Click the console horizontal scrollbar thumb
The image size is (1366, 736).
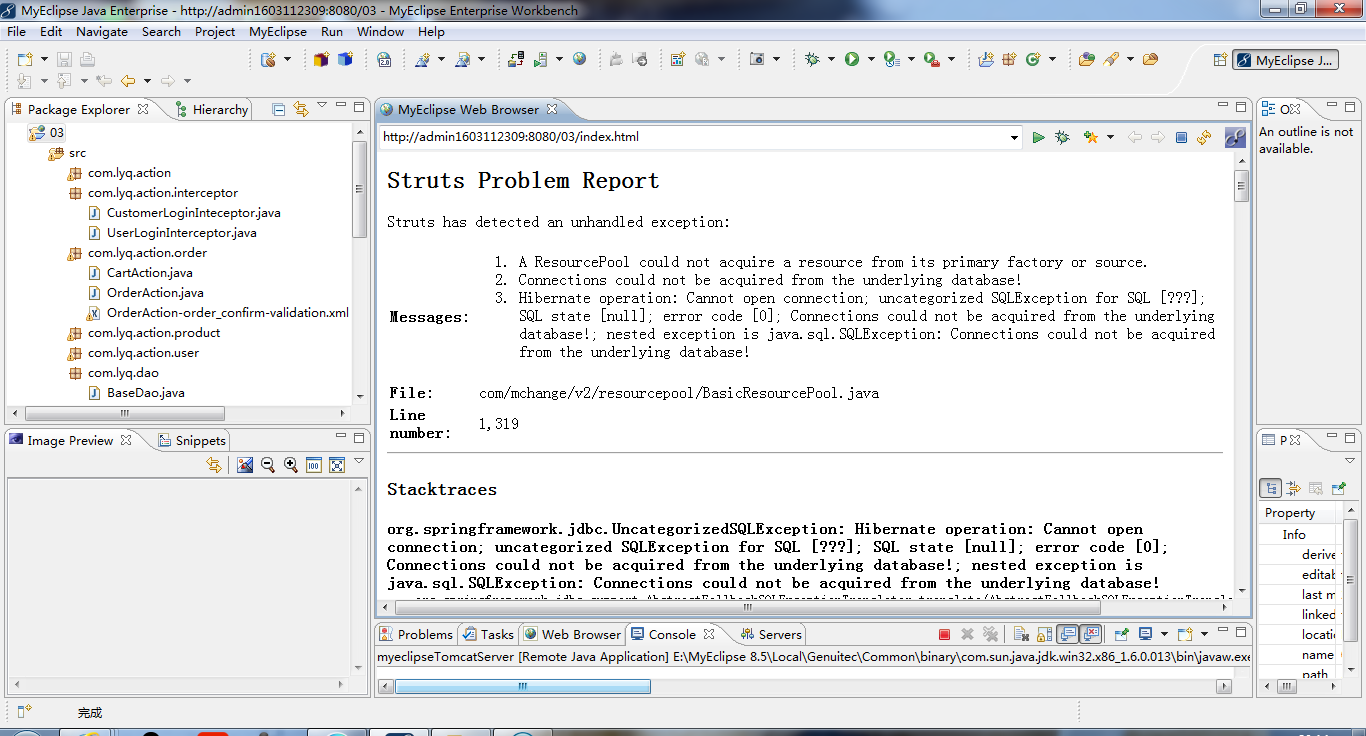522,686
